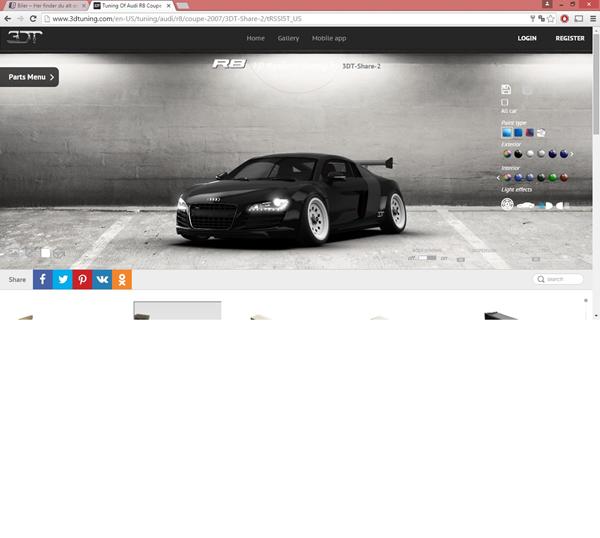
Task: Click the 3D cube view icon below the car
Action: (59, 253)
